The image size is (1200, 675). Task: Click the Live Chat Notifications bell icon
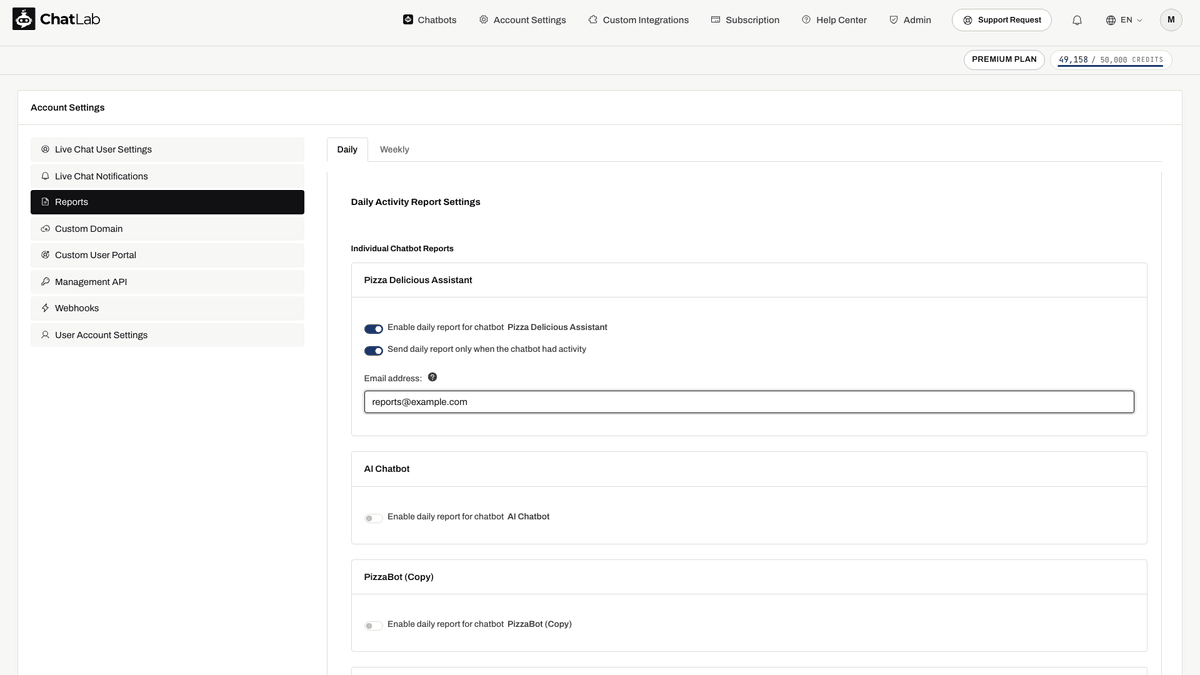coord(45,176)
